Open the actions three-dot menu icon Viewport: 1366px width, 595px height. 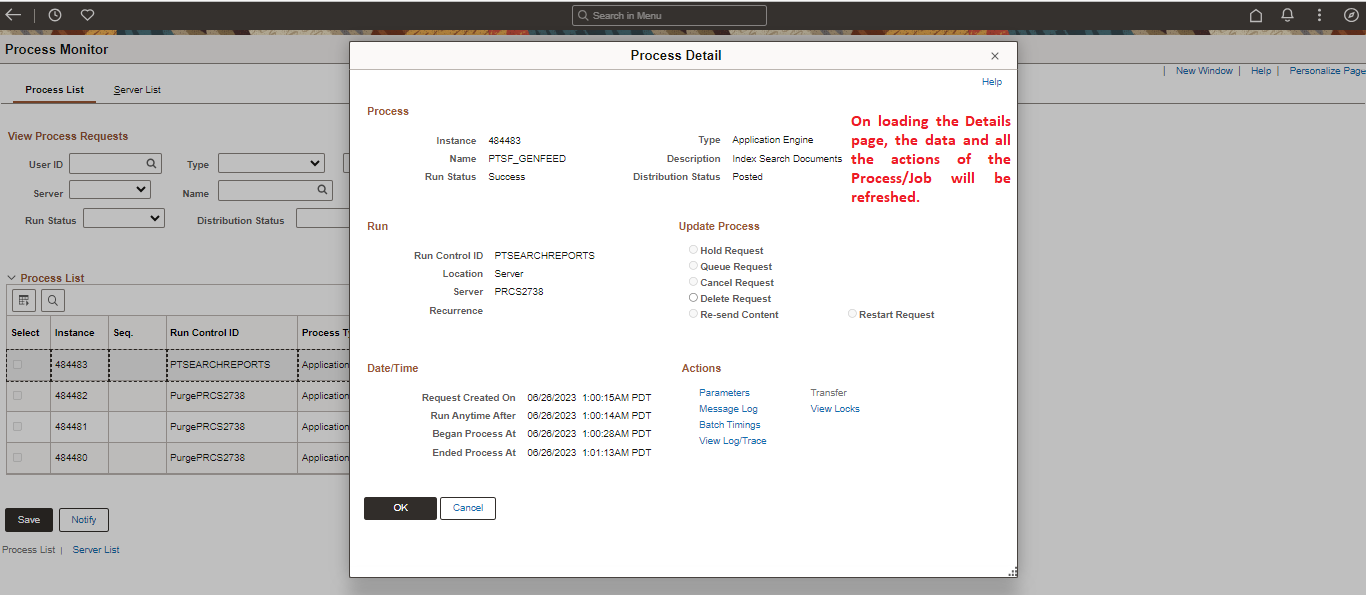tap(1319, 14)
